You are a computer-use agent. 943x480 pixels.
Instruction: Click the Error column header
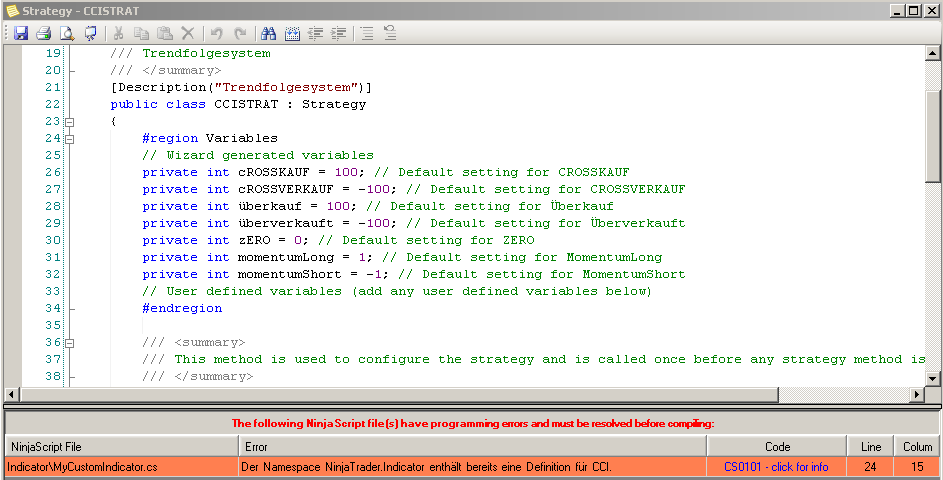pos(472,446)
